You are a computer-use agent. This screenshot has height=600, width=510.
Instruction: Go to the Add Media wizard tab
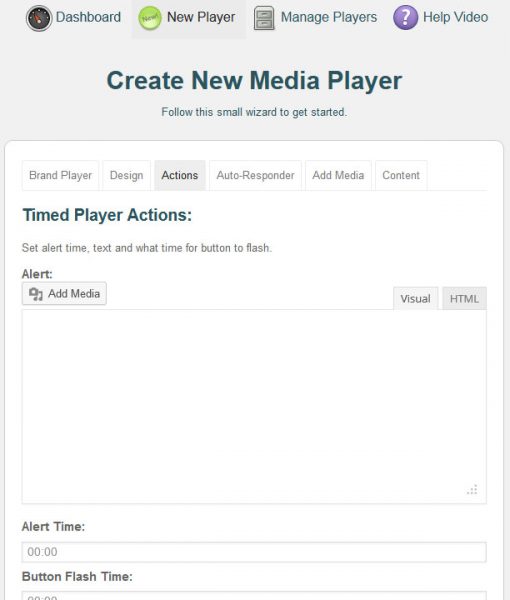point(338,175)
